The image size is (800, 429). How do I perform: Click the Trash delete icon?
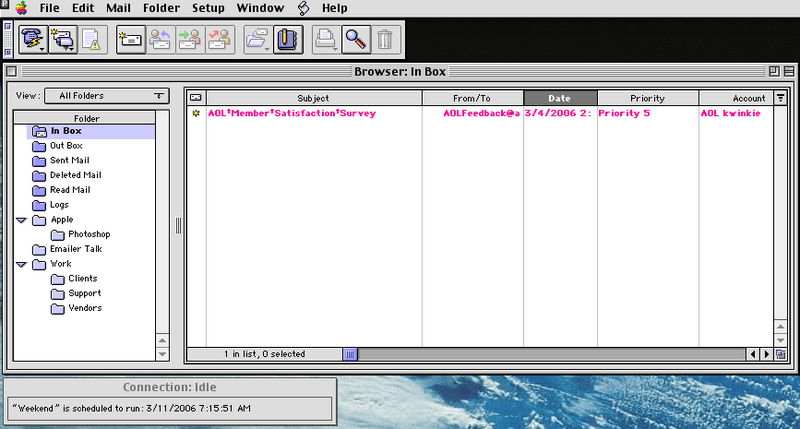point(387,39)
